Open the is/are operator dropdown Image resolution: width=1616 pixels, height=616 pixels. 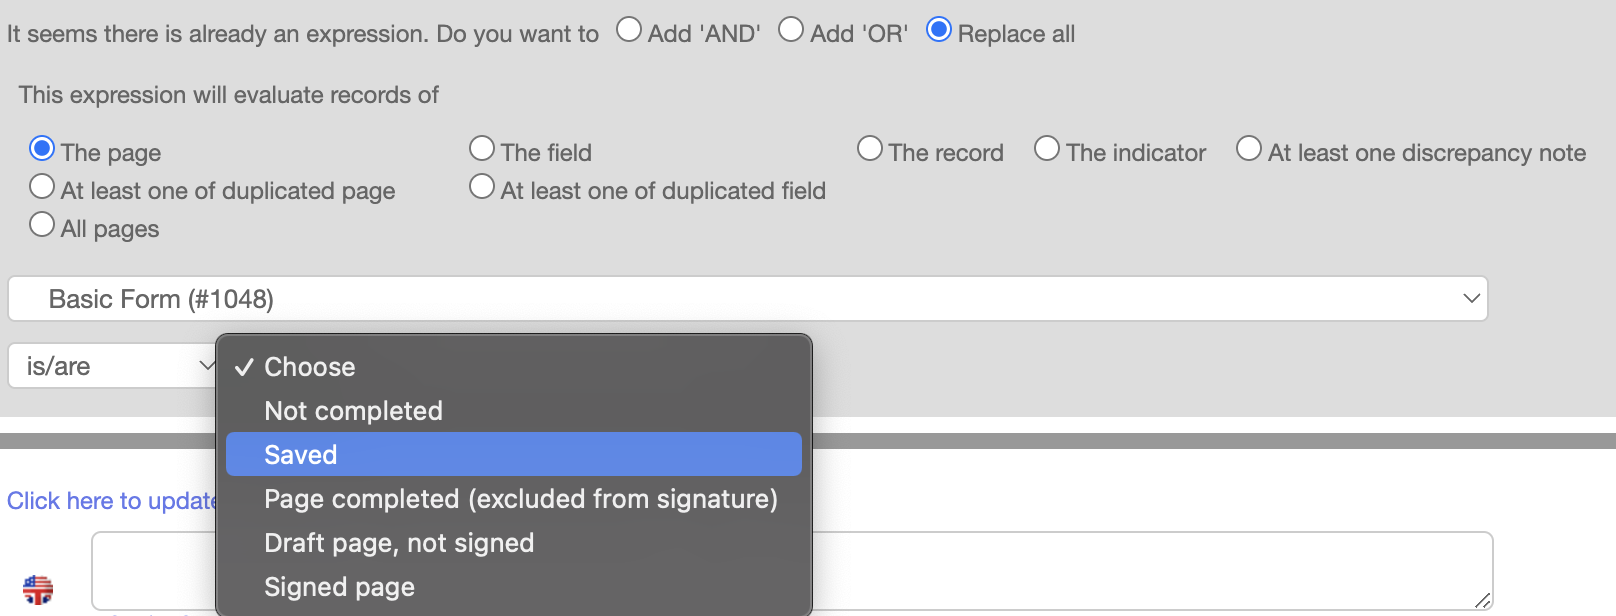[112, 367]
